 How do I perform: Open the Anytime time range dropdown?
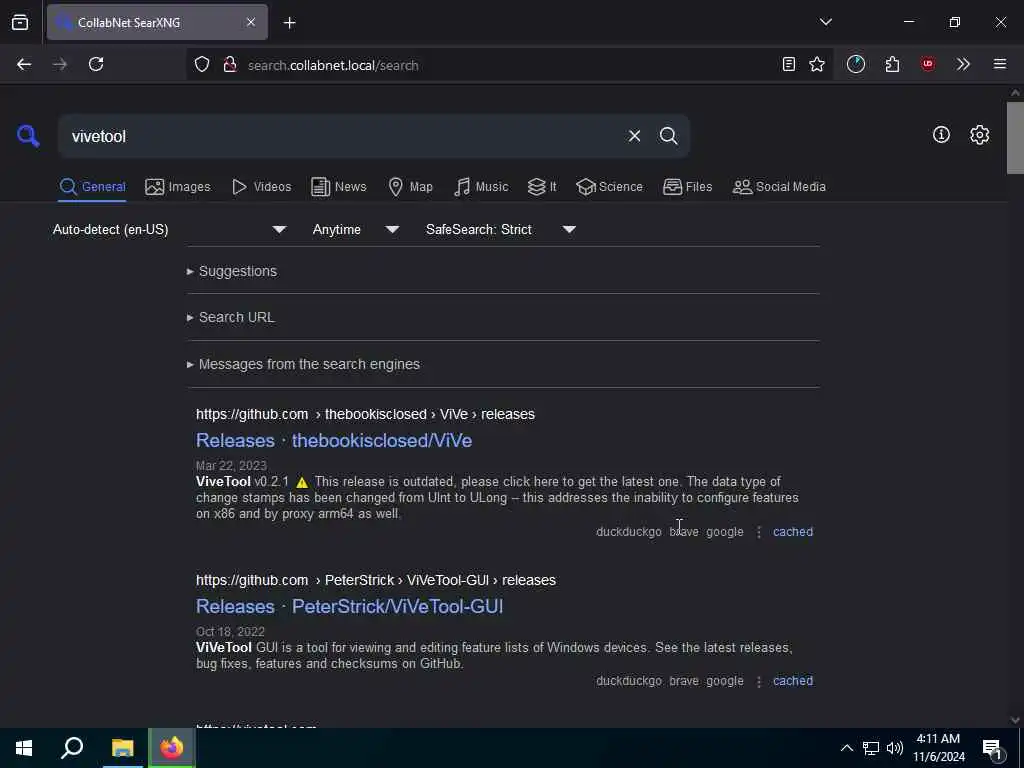click(x=356, y=229)
